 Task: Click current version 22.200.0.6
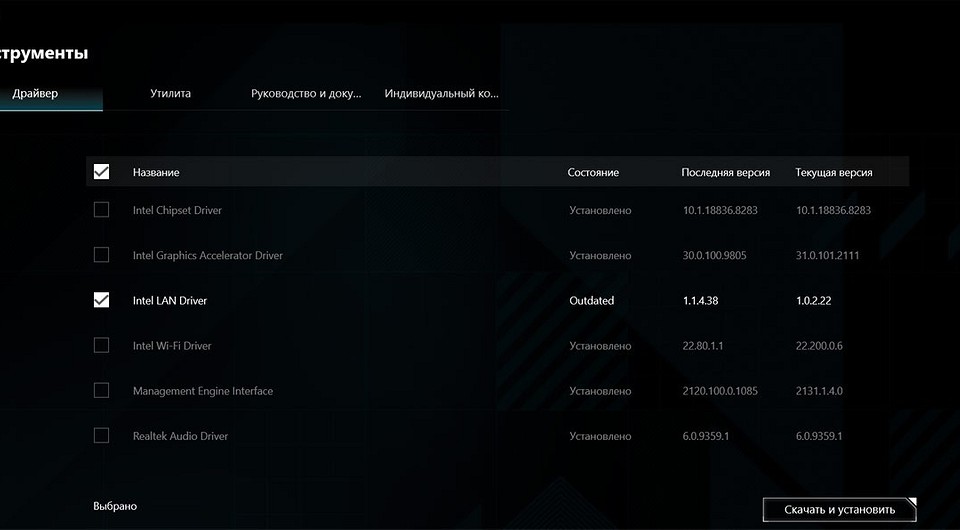[819, 346]
